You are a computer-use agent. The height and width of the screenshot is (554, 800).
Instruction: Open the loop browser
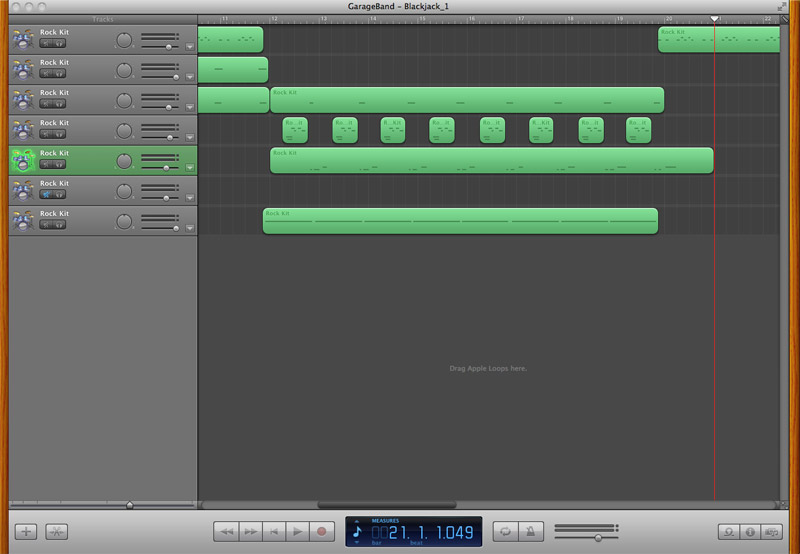coord(729,532)
